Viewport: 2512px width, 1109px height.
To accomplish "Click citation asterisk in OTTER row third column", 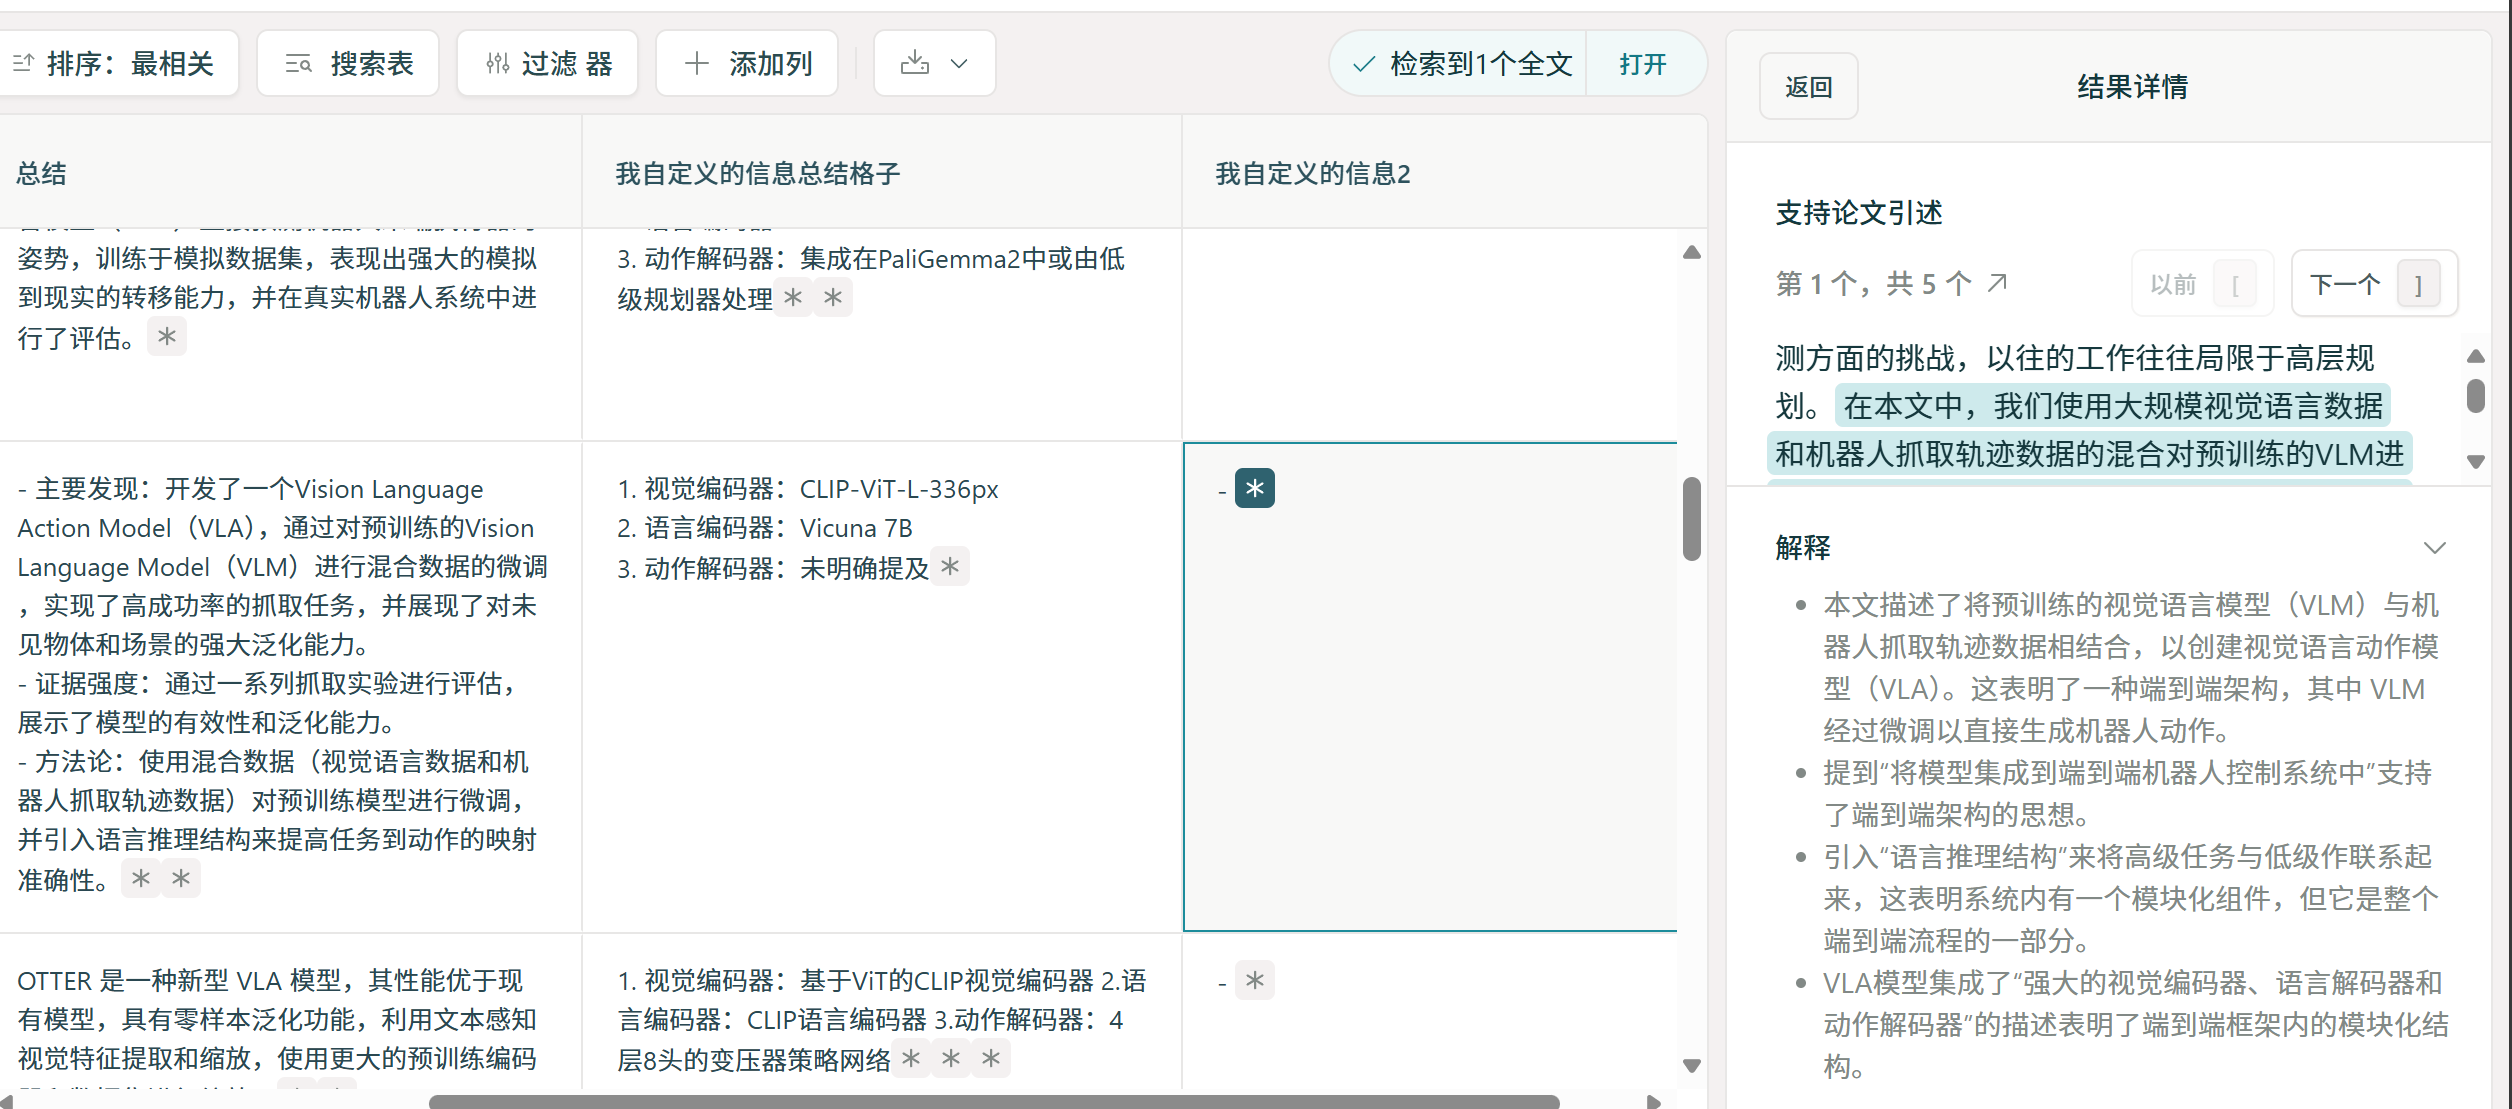I will click(x=1254, y=981).
